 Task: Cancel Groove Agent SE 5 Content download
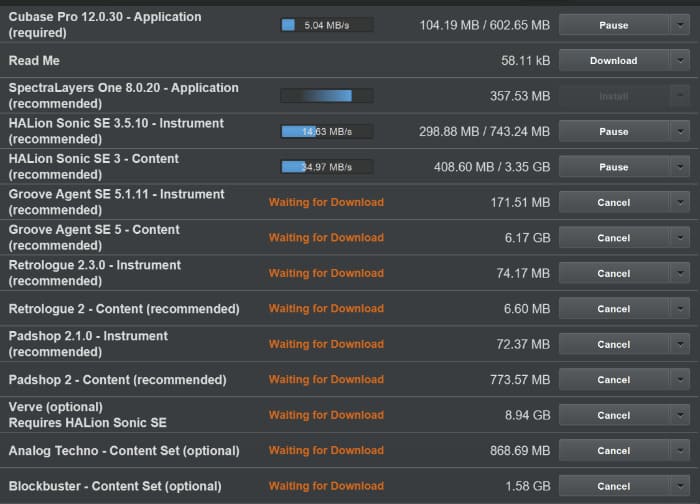point(614,238)
